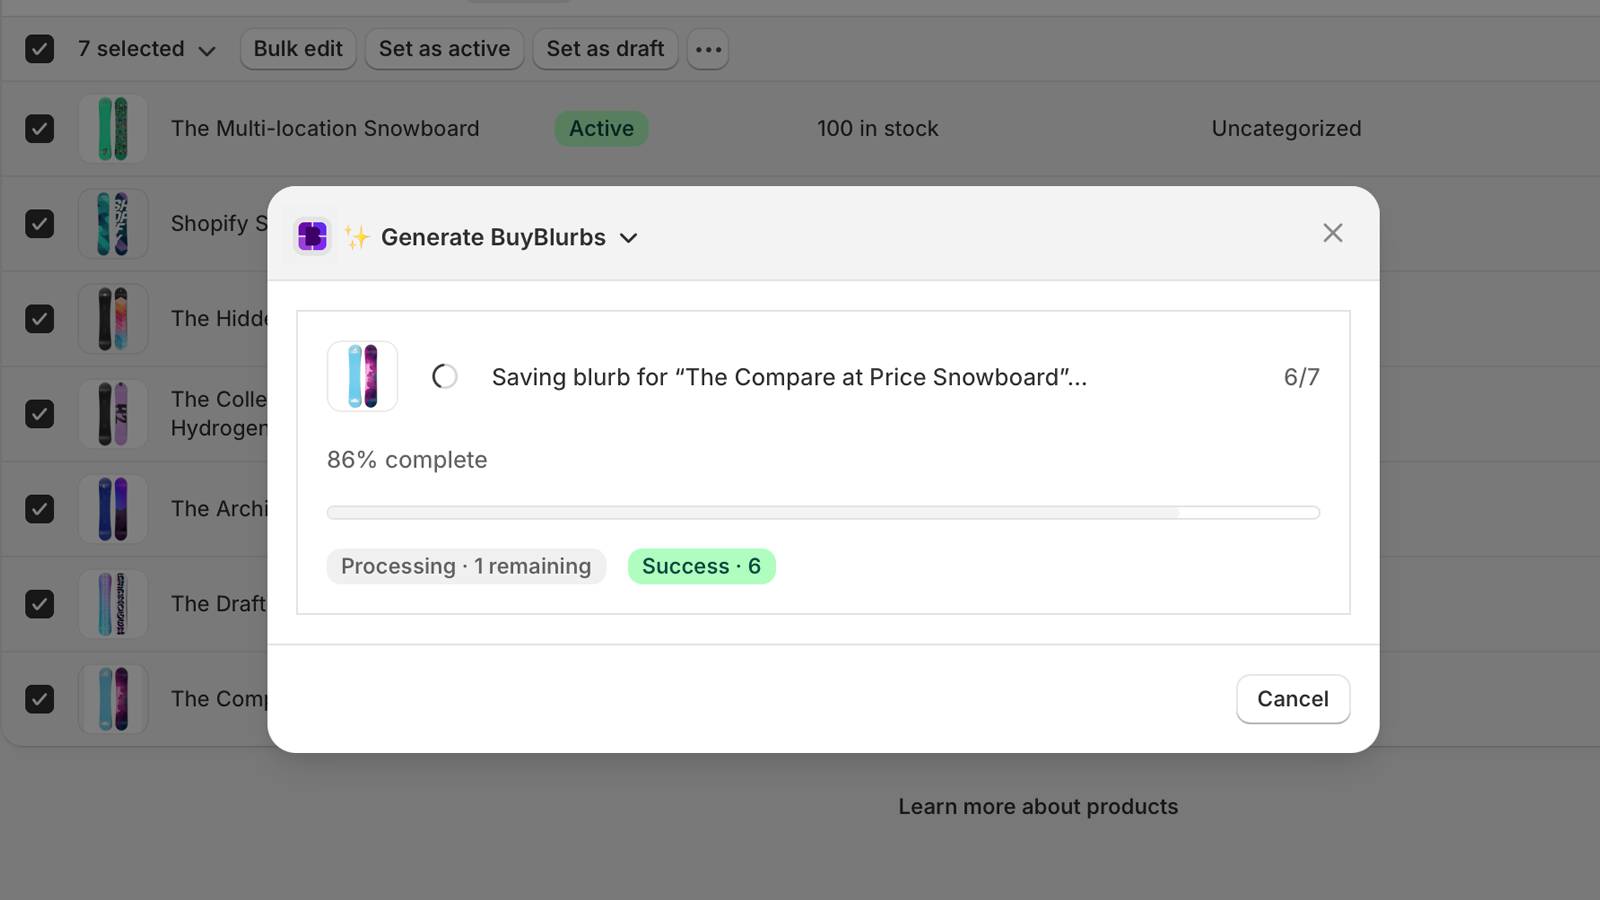The image size is (1600, 900).
Task: Uncheck the select-all checkbox in the header
Action: pyautogui.click(x=39, y=48)
